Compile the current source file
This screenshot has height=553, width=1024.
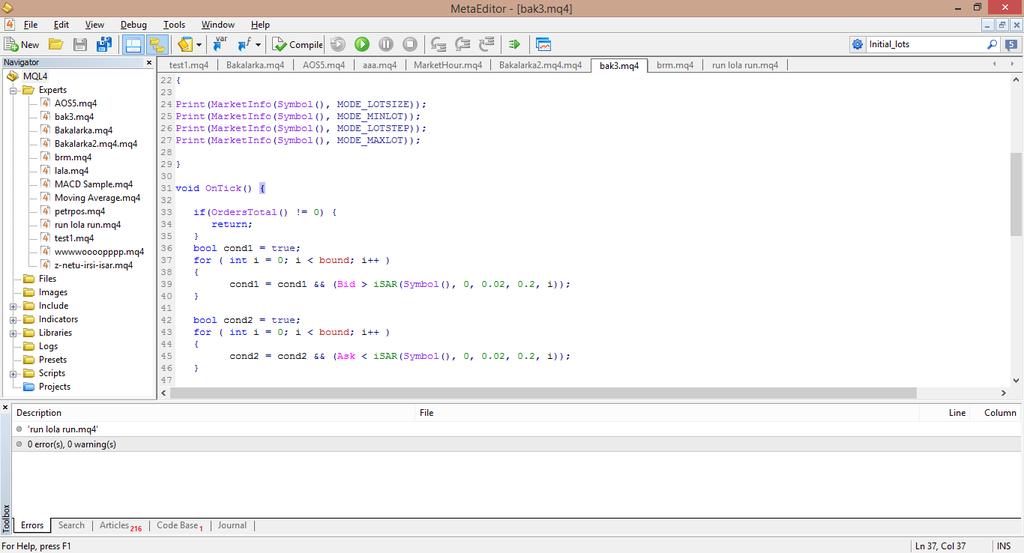[297, 44]
